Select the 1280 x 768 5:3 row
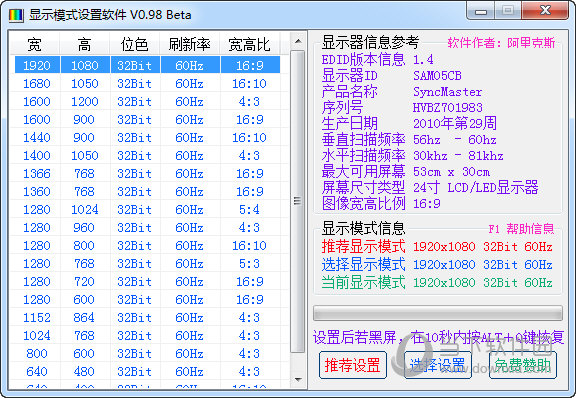This screenshot has width=576, height=398. [147, 263]
